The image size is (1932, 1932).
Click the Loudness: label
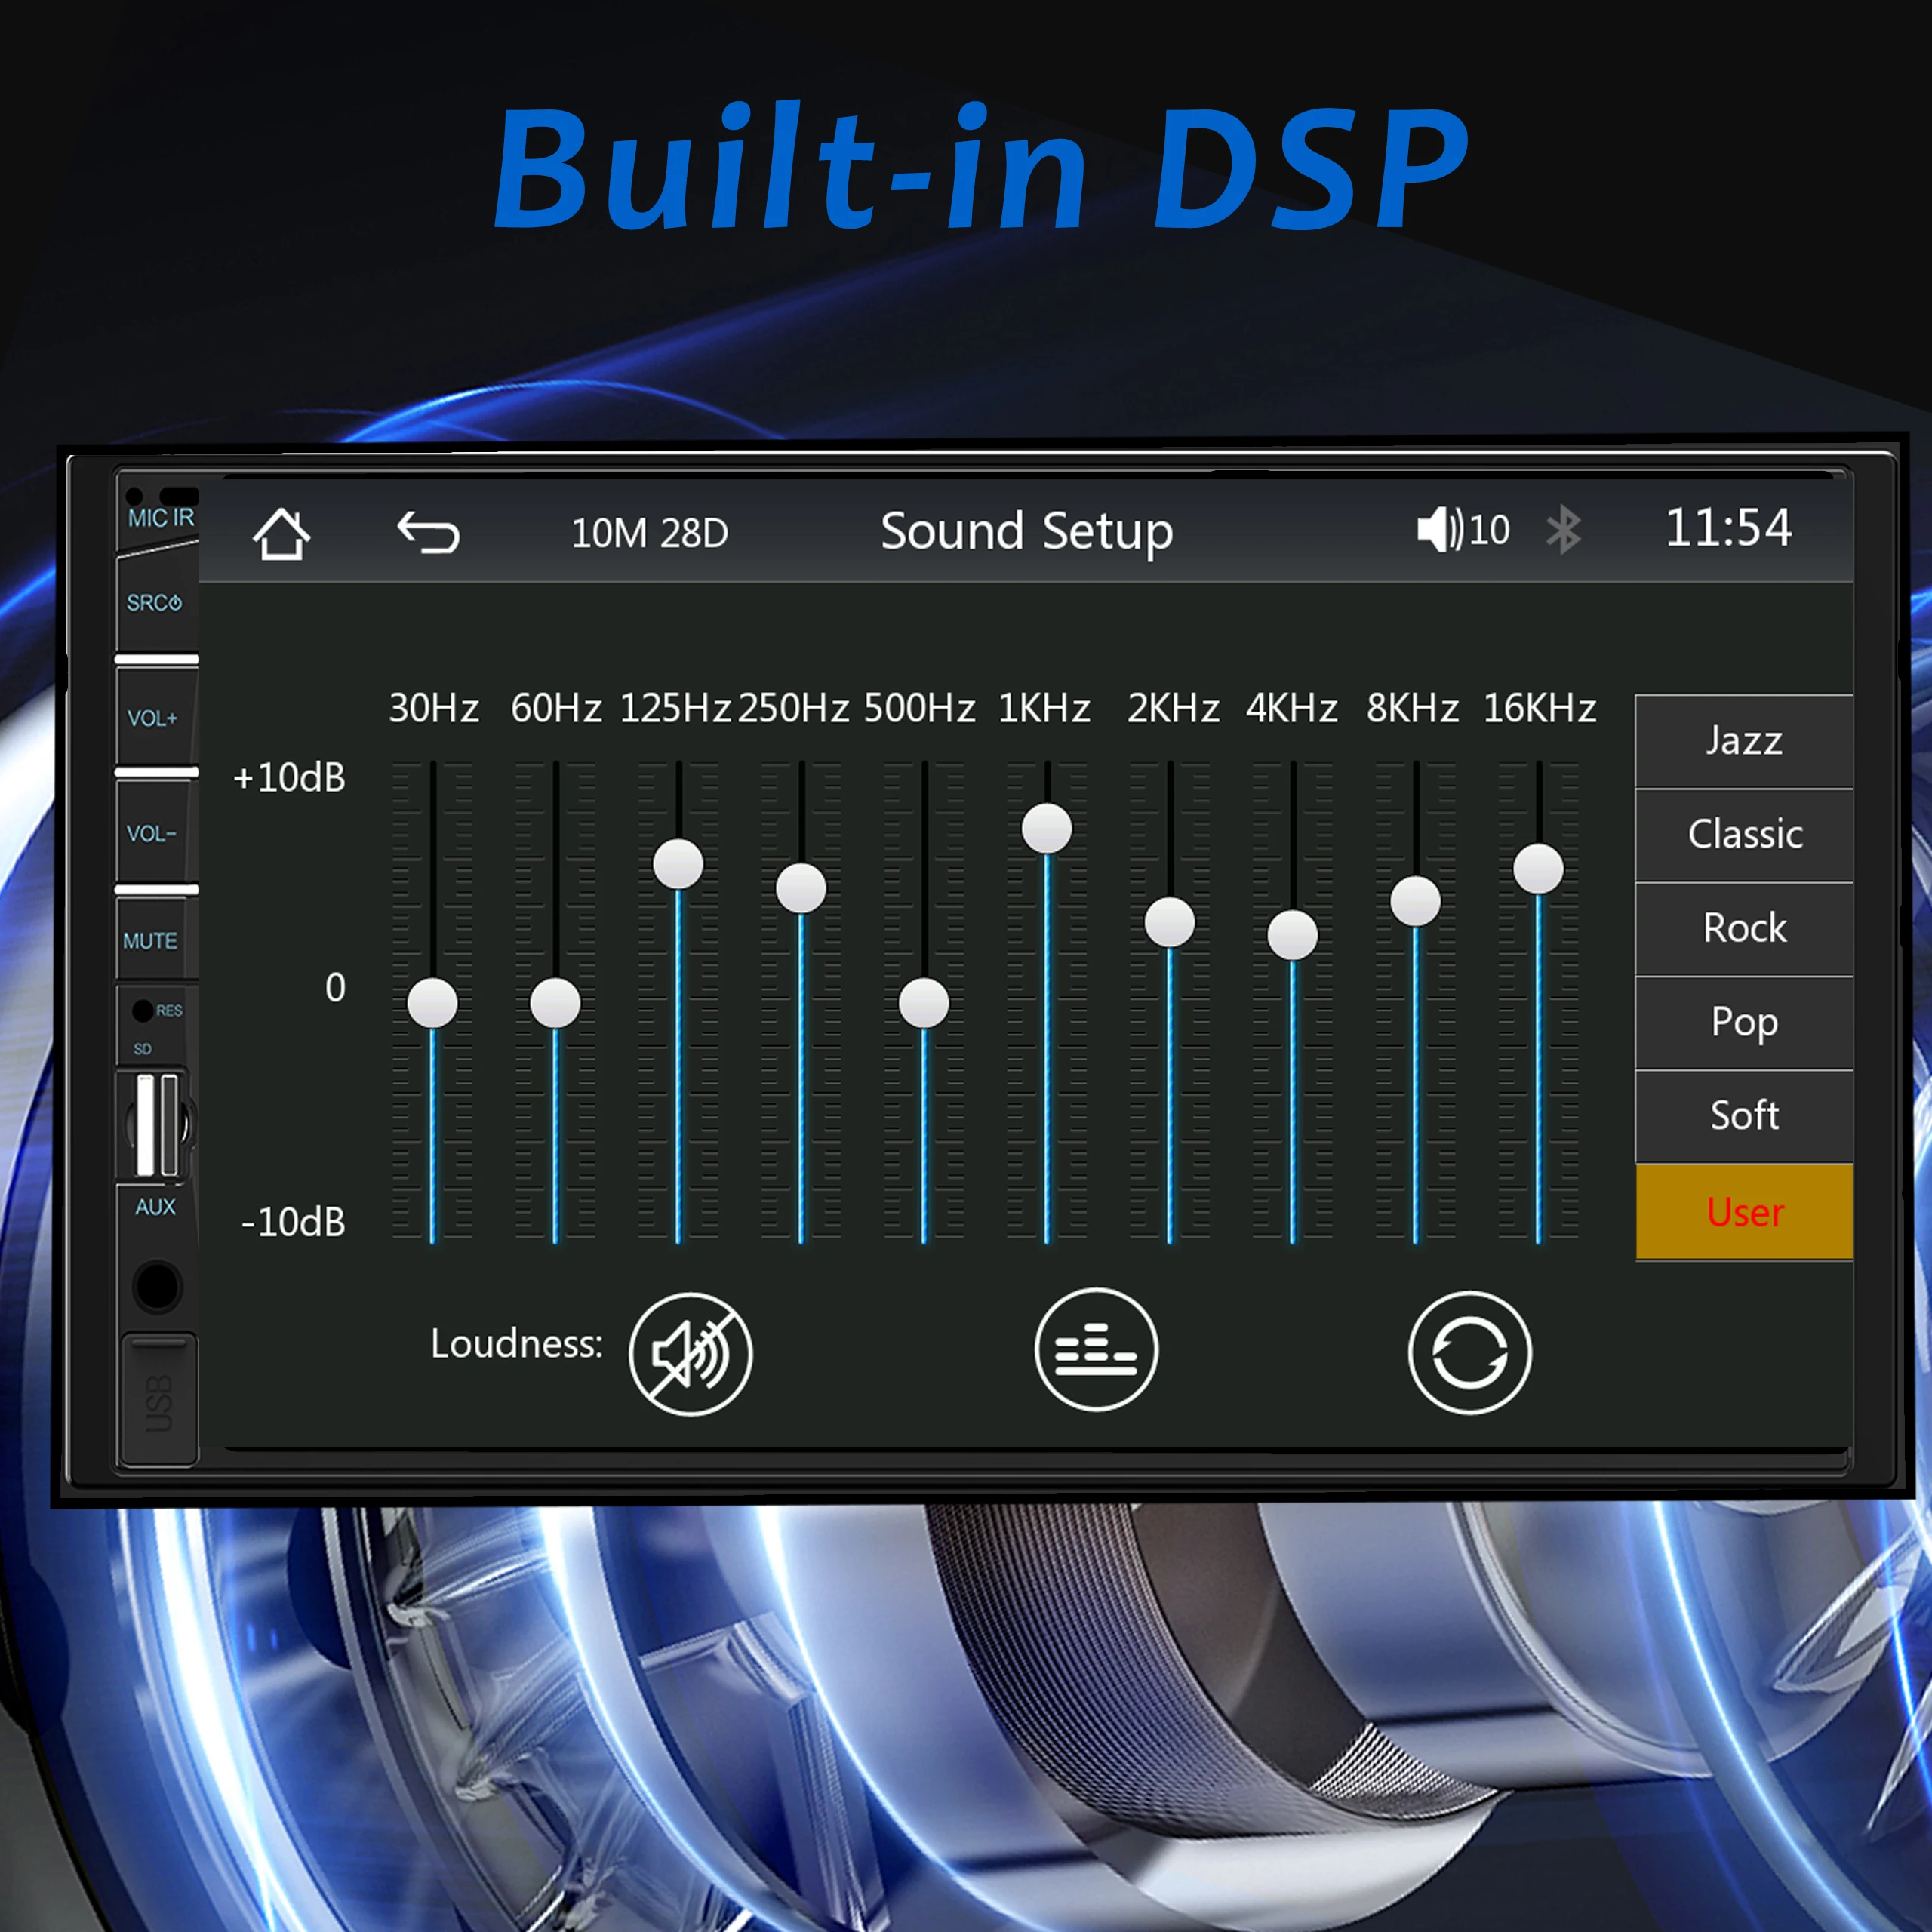click(x=517, y=1344)
